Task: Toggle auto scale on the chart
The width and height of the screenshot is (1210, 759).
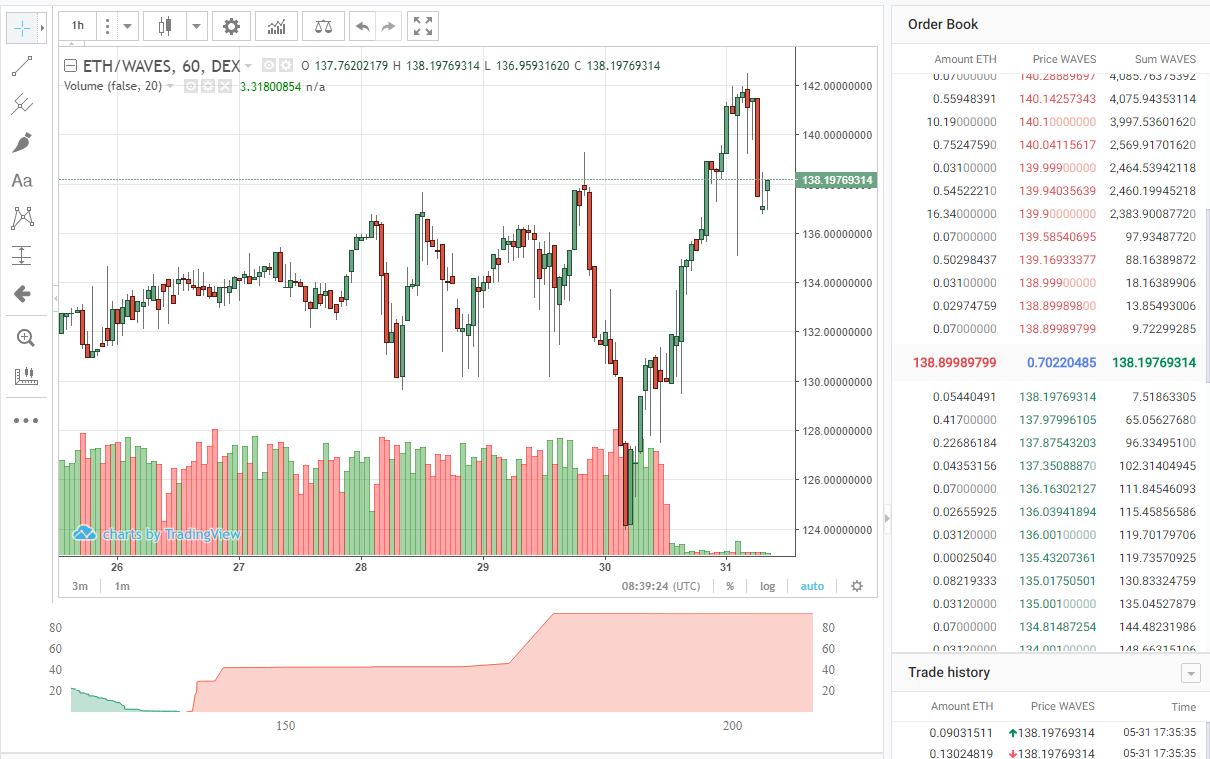Action: click(812, 586)
